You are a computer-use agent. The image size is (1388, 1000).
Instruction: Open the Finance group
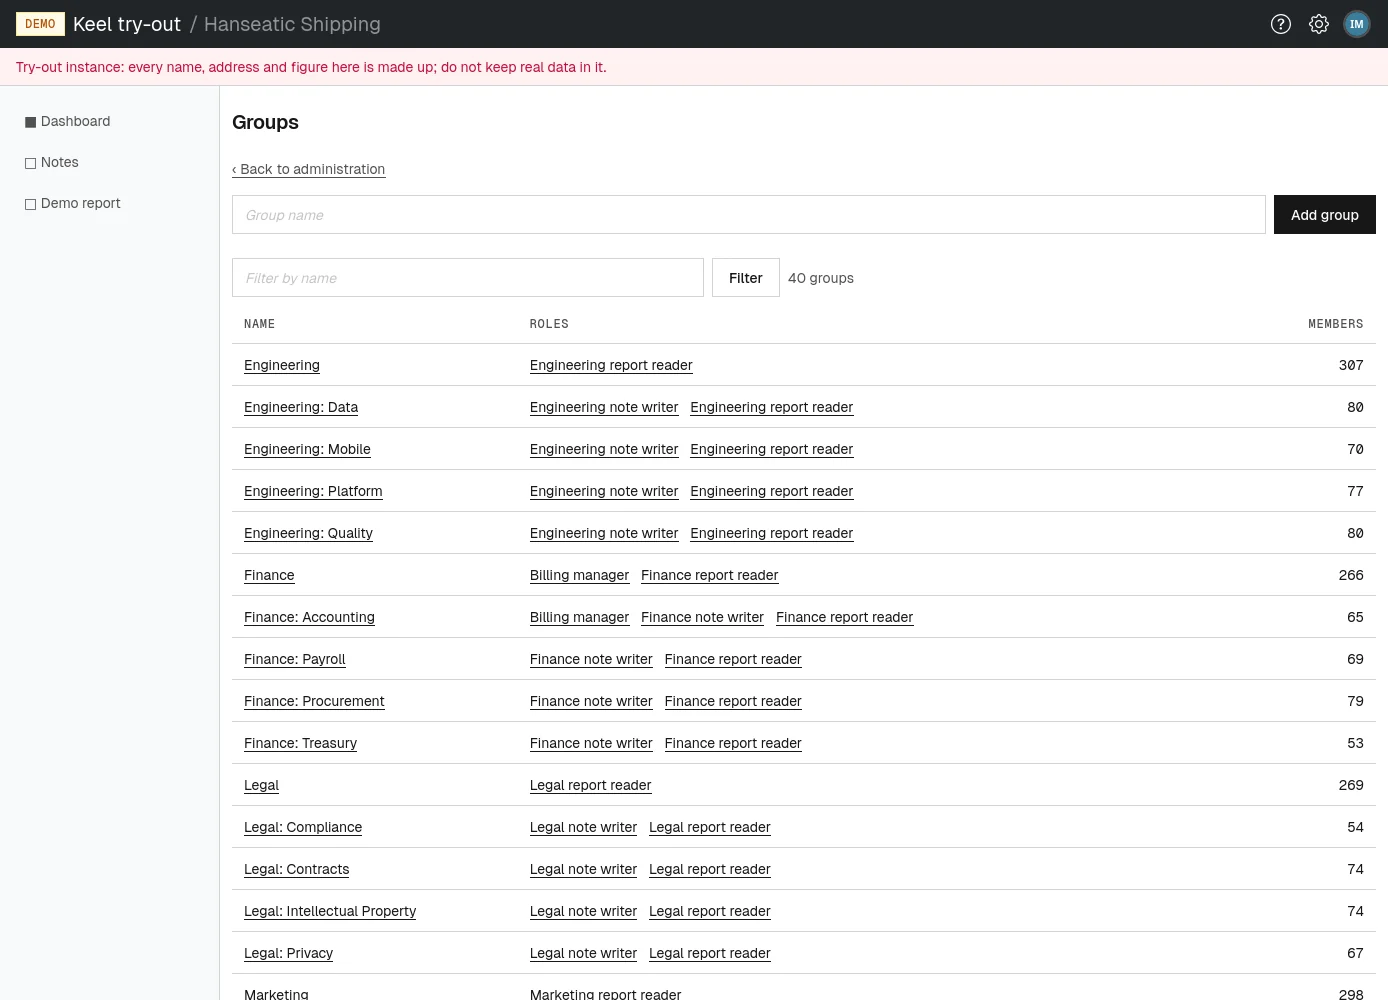tap(269, 575)
